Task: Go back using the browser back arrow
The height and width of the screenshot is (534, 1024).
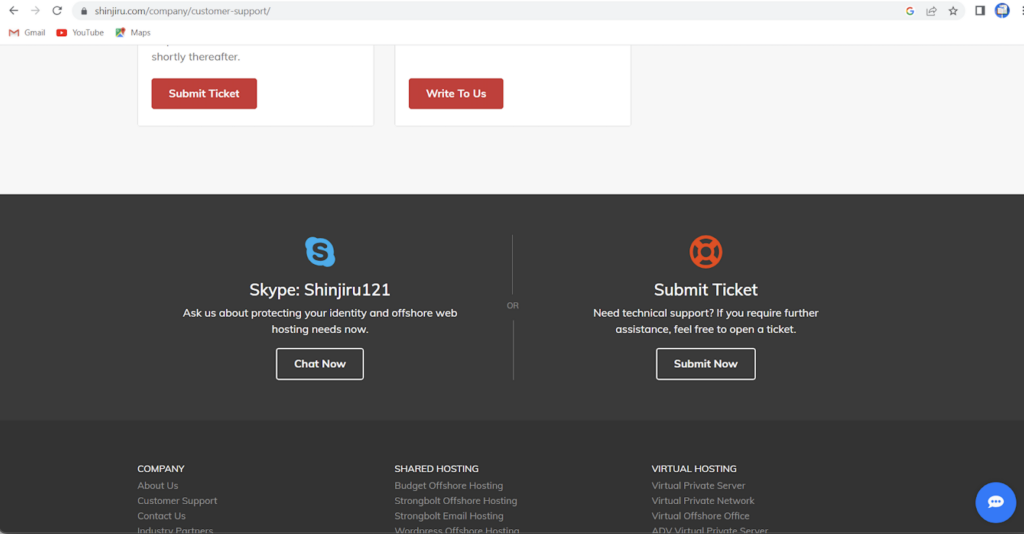Action: tap(13, 11)
